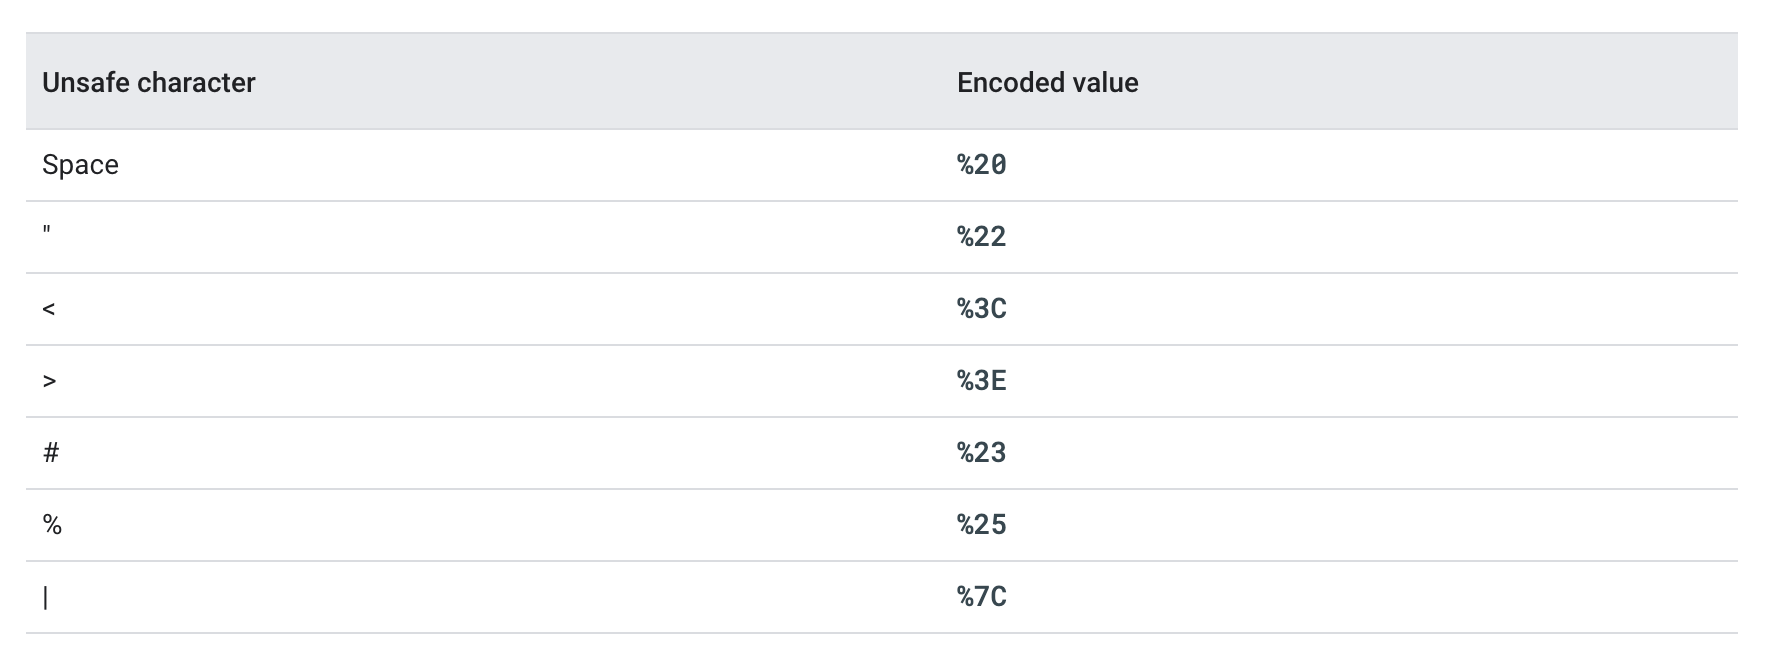Click the %7C encoded value
1766x656 pixels.
981,597
